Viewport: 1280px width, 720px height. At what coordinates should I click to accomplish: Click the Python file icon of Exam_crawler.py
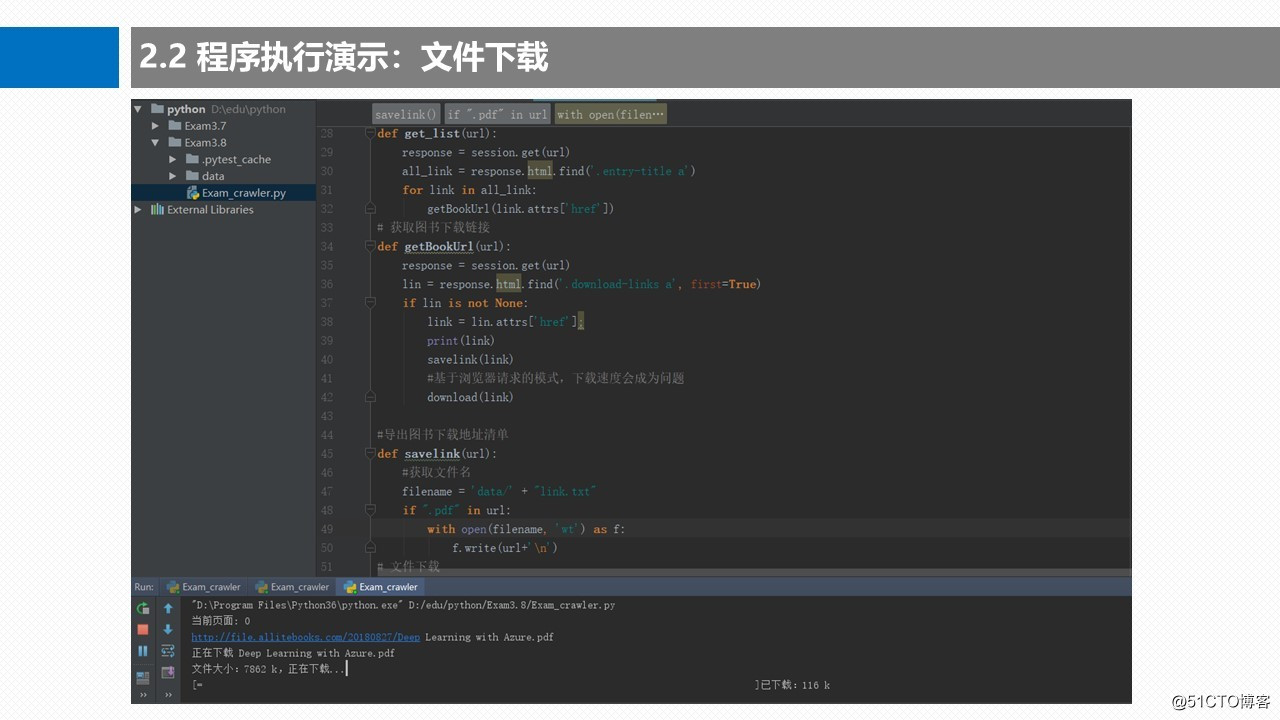[x=193, y=193]
